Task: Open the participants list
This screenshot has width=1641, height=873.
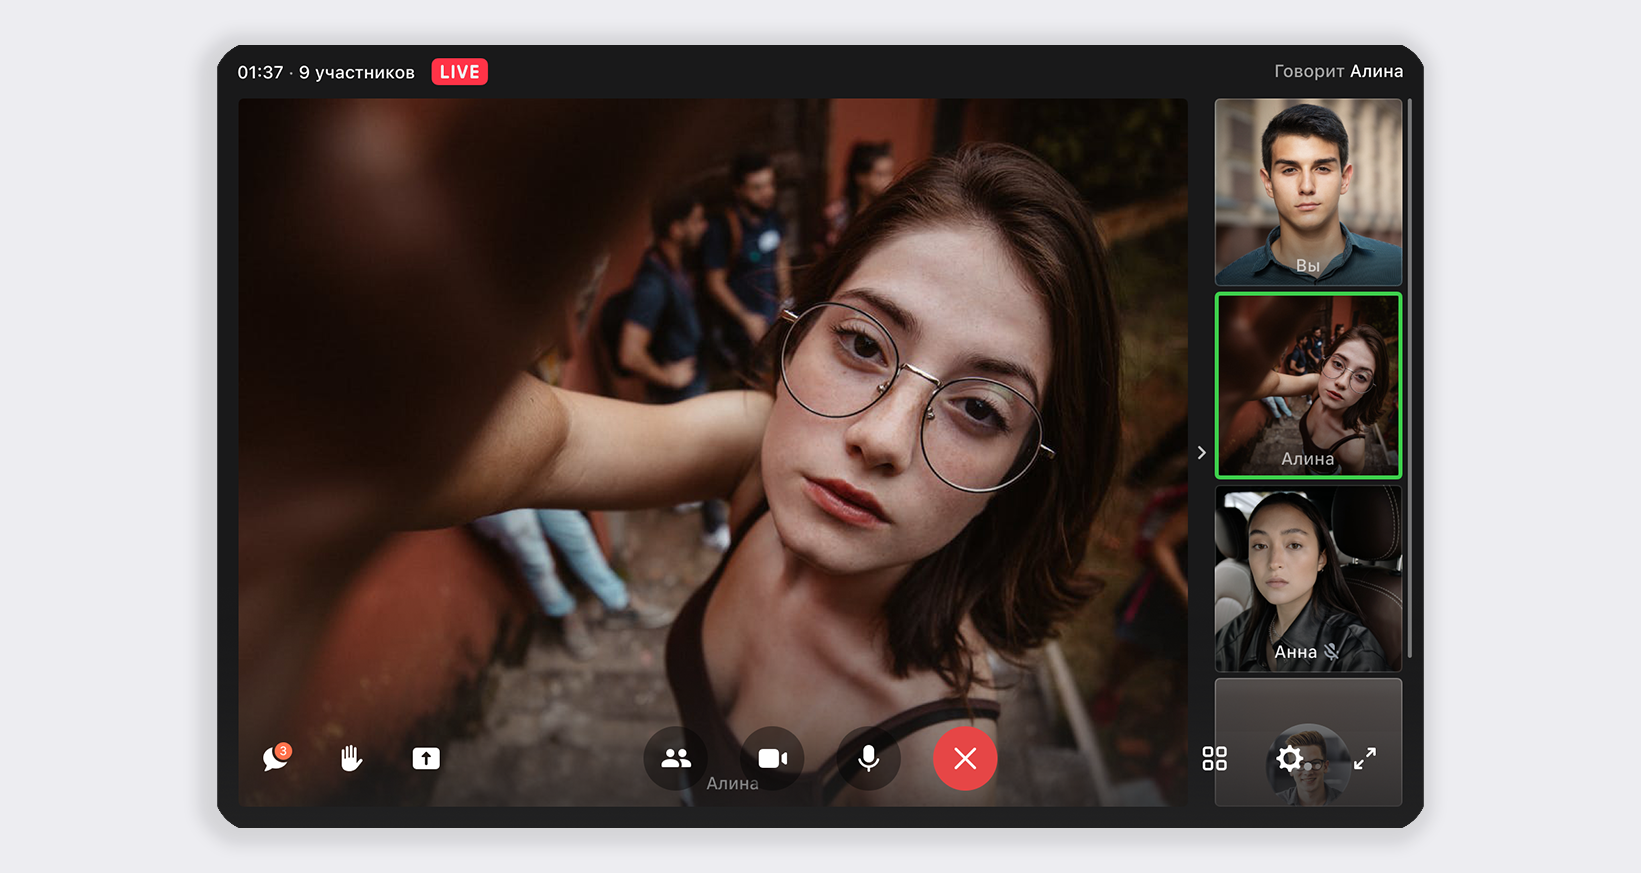Action: 676,759
